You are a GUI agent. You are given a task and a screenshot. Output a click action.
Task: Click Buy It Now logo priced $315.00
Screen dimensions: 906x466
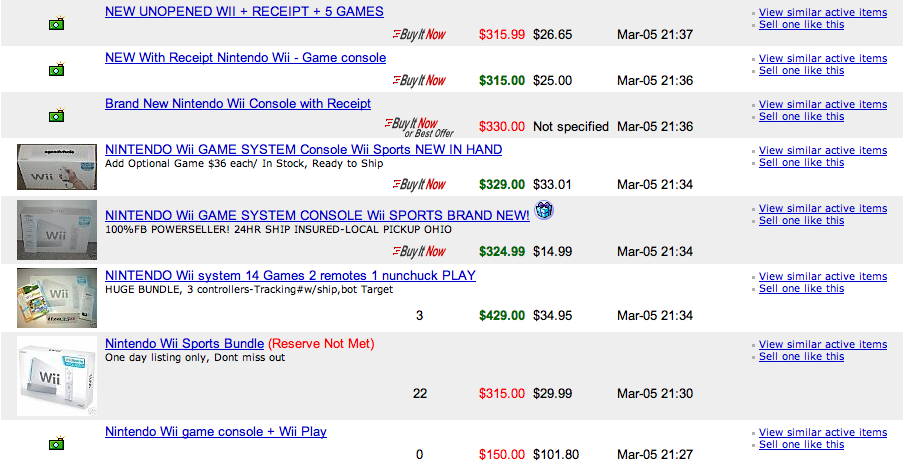[419, 81]
